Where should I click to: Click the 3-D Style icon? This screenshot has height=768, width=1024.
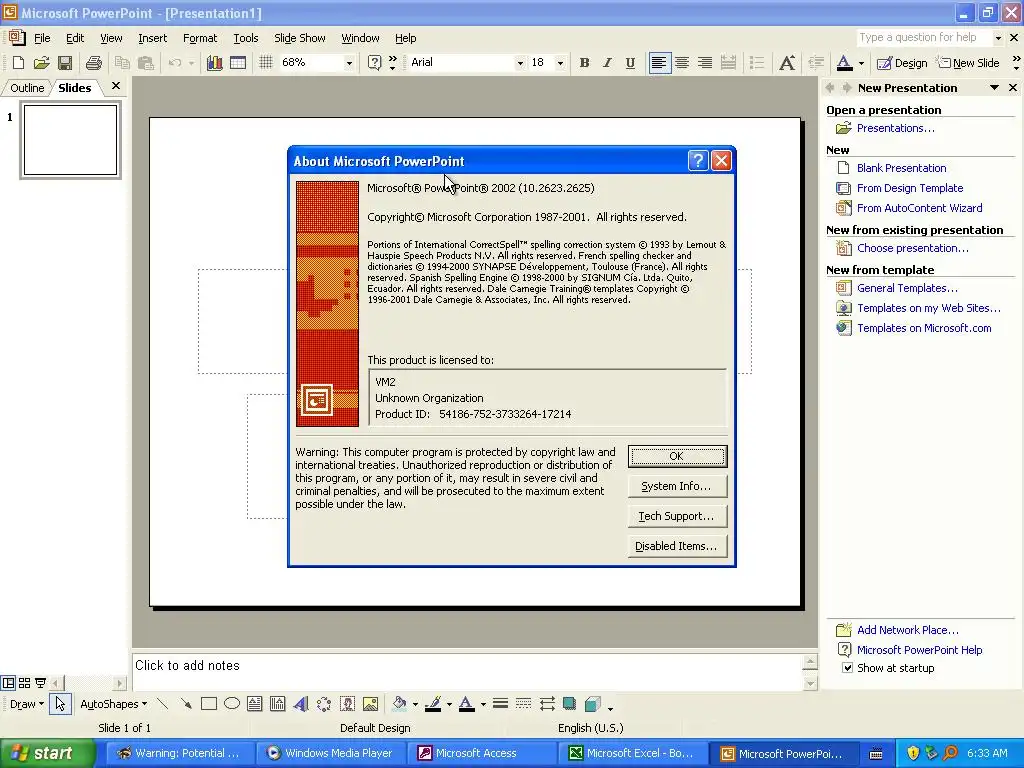point(592,704)
